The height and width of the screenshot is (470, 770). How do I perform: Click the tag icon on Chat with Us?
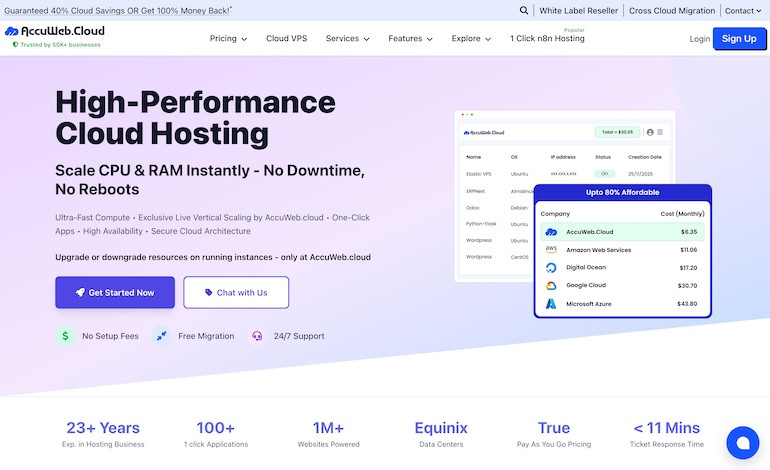(x=209, y=292)
